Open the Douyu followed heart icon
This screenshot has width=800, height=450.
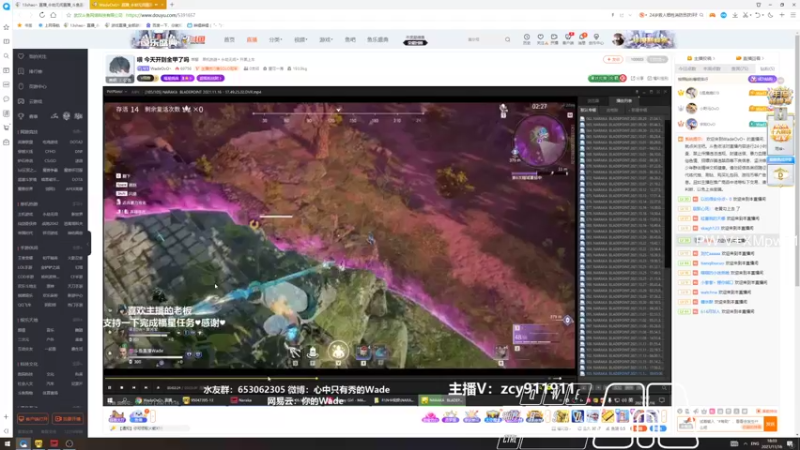pyautogui.click(x=540, y=39)
